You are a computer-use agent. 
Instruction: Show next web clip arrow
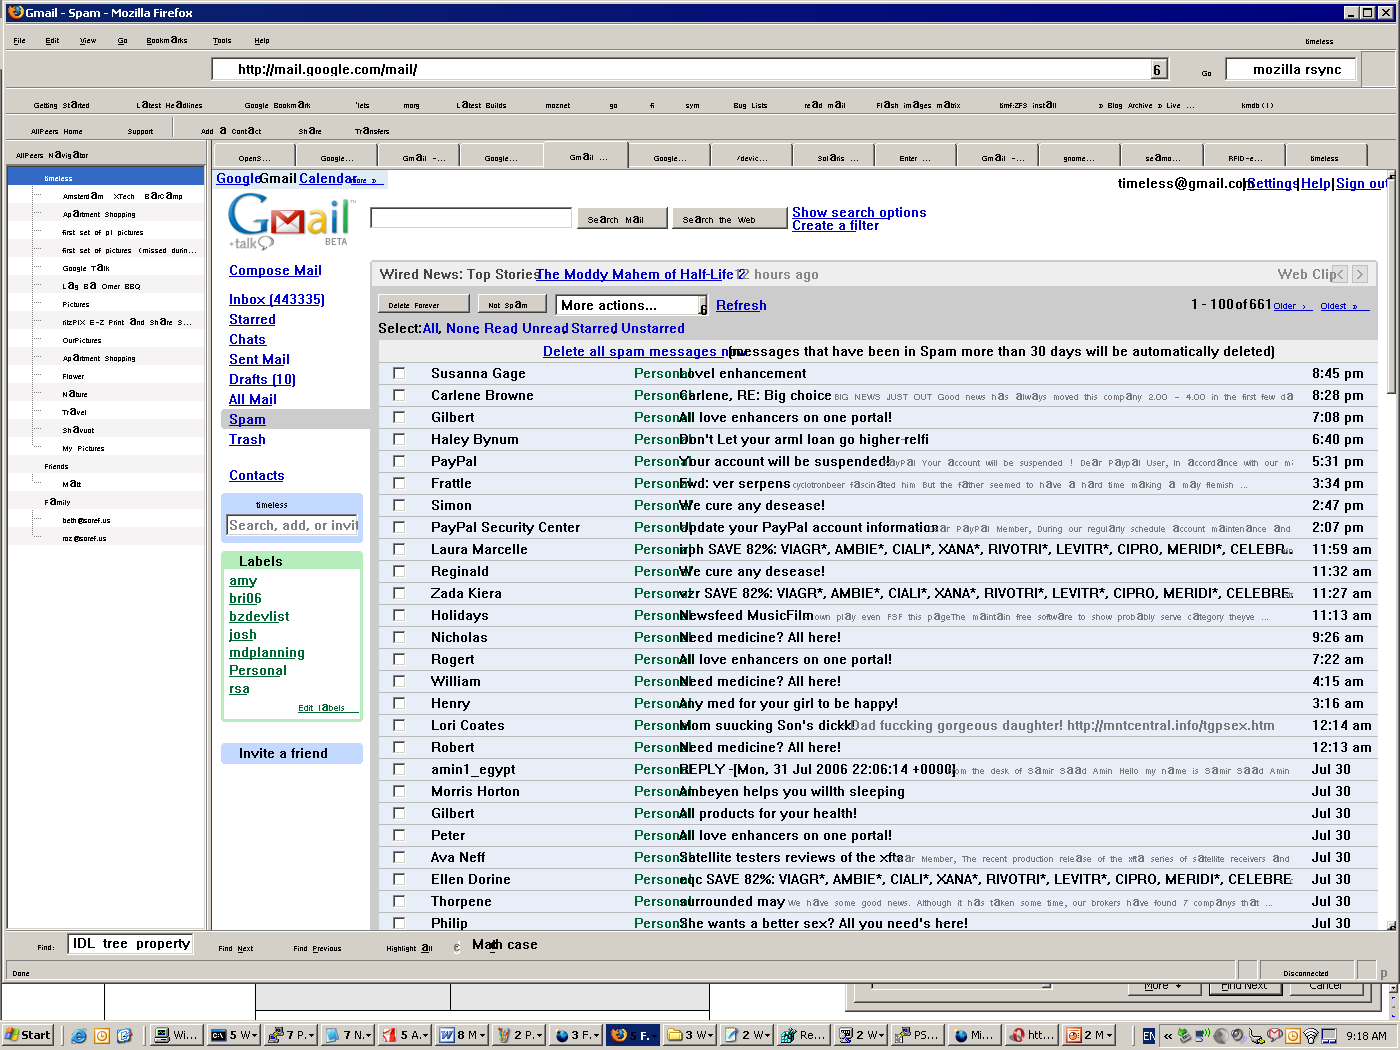[1359, 274]
